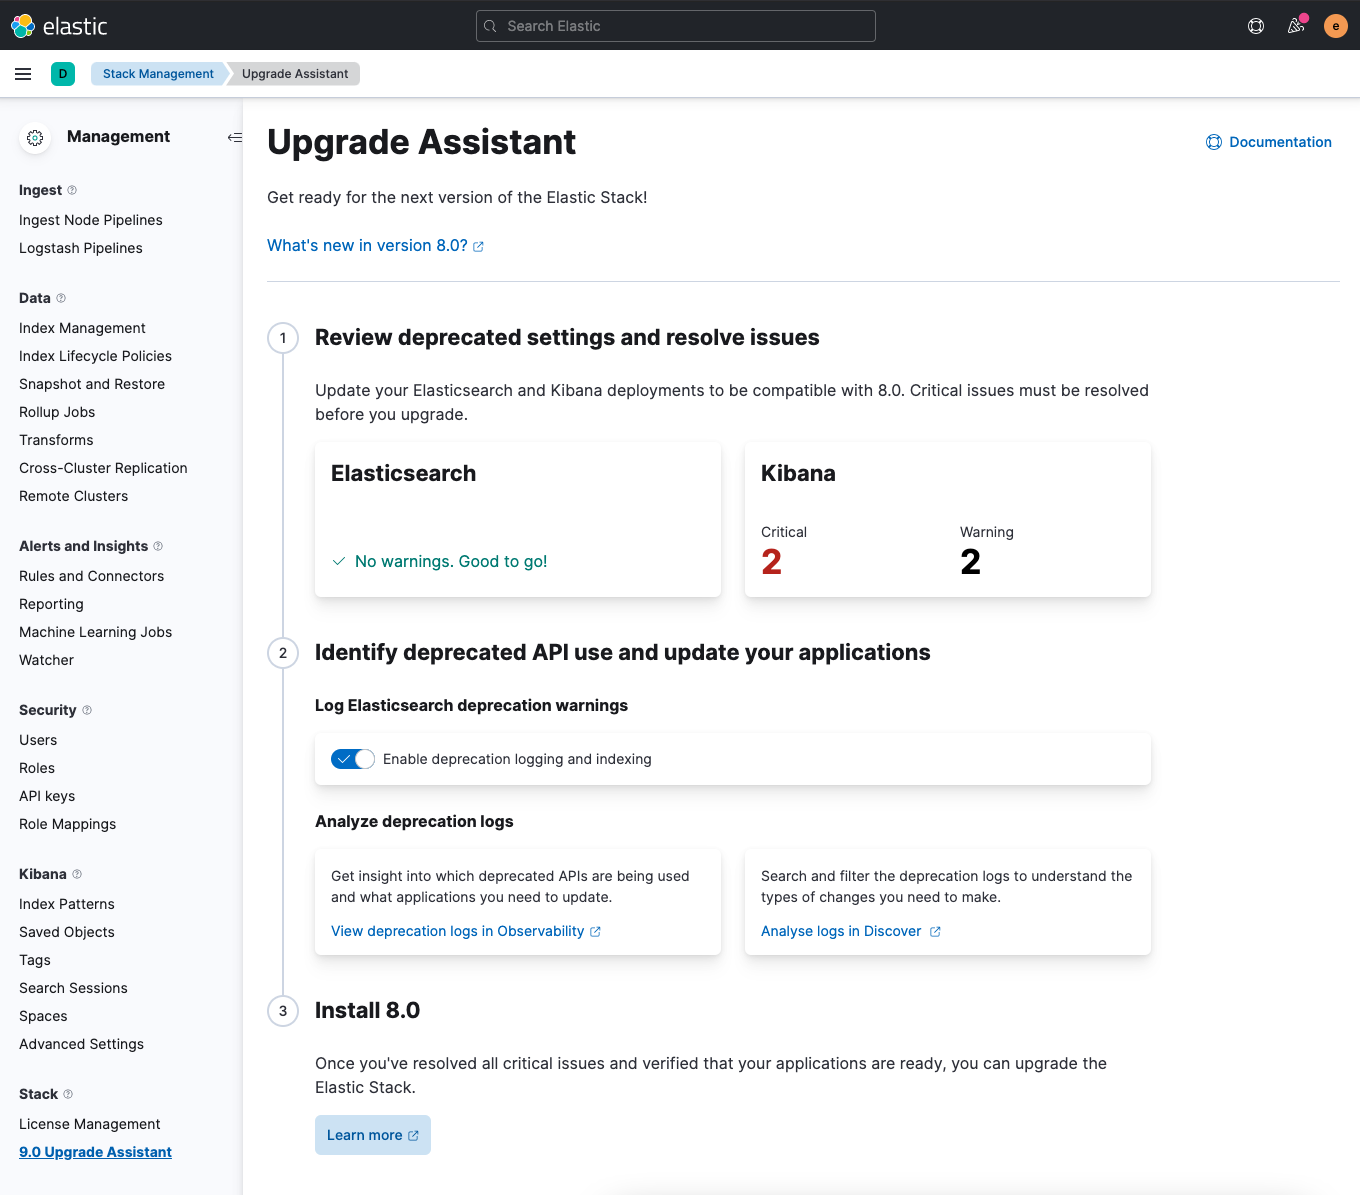Go to Stack Management breadcrumb

click(158, 74)
